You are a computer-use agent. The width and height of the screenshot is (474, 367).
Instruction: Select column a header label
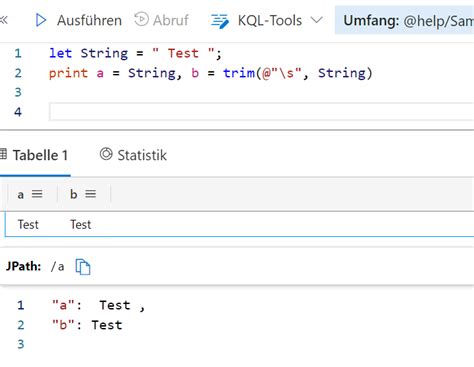coord(20,195)
